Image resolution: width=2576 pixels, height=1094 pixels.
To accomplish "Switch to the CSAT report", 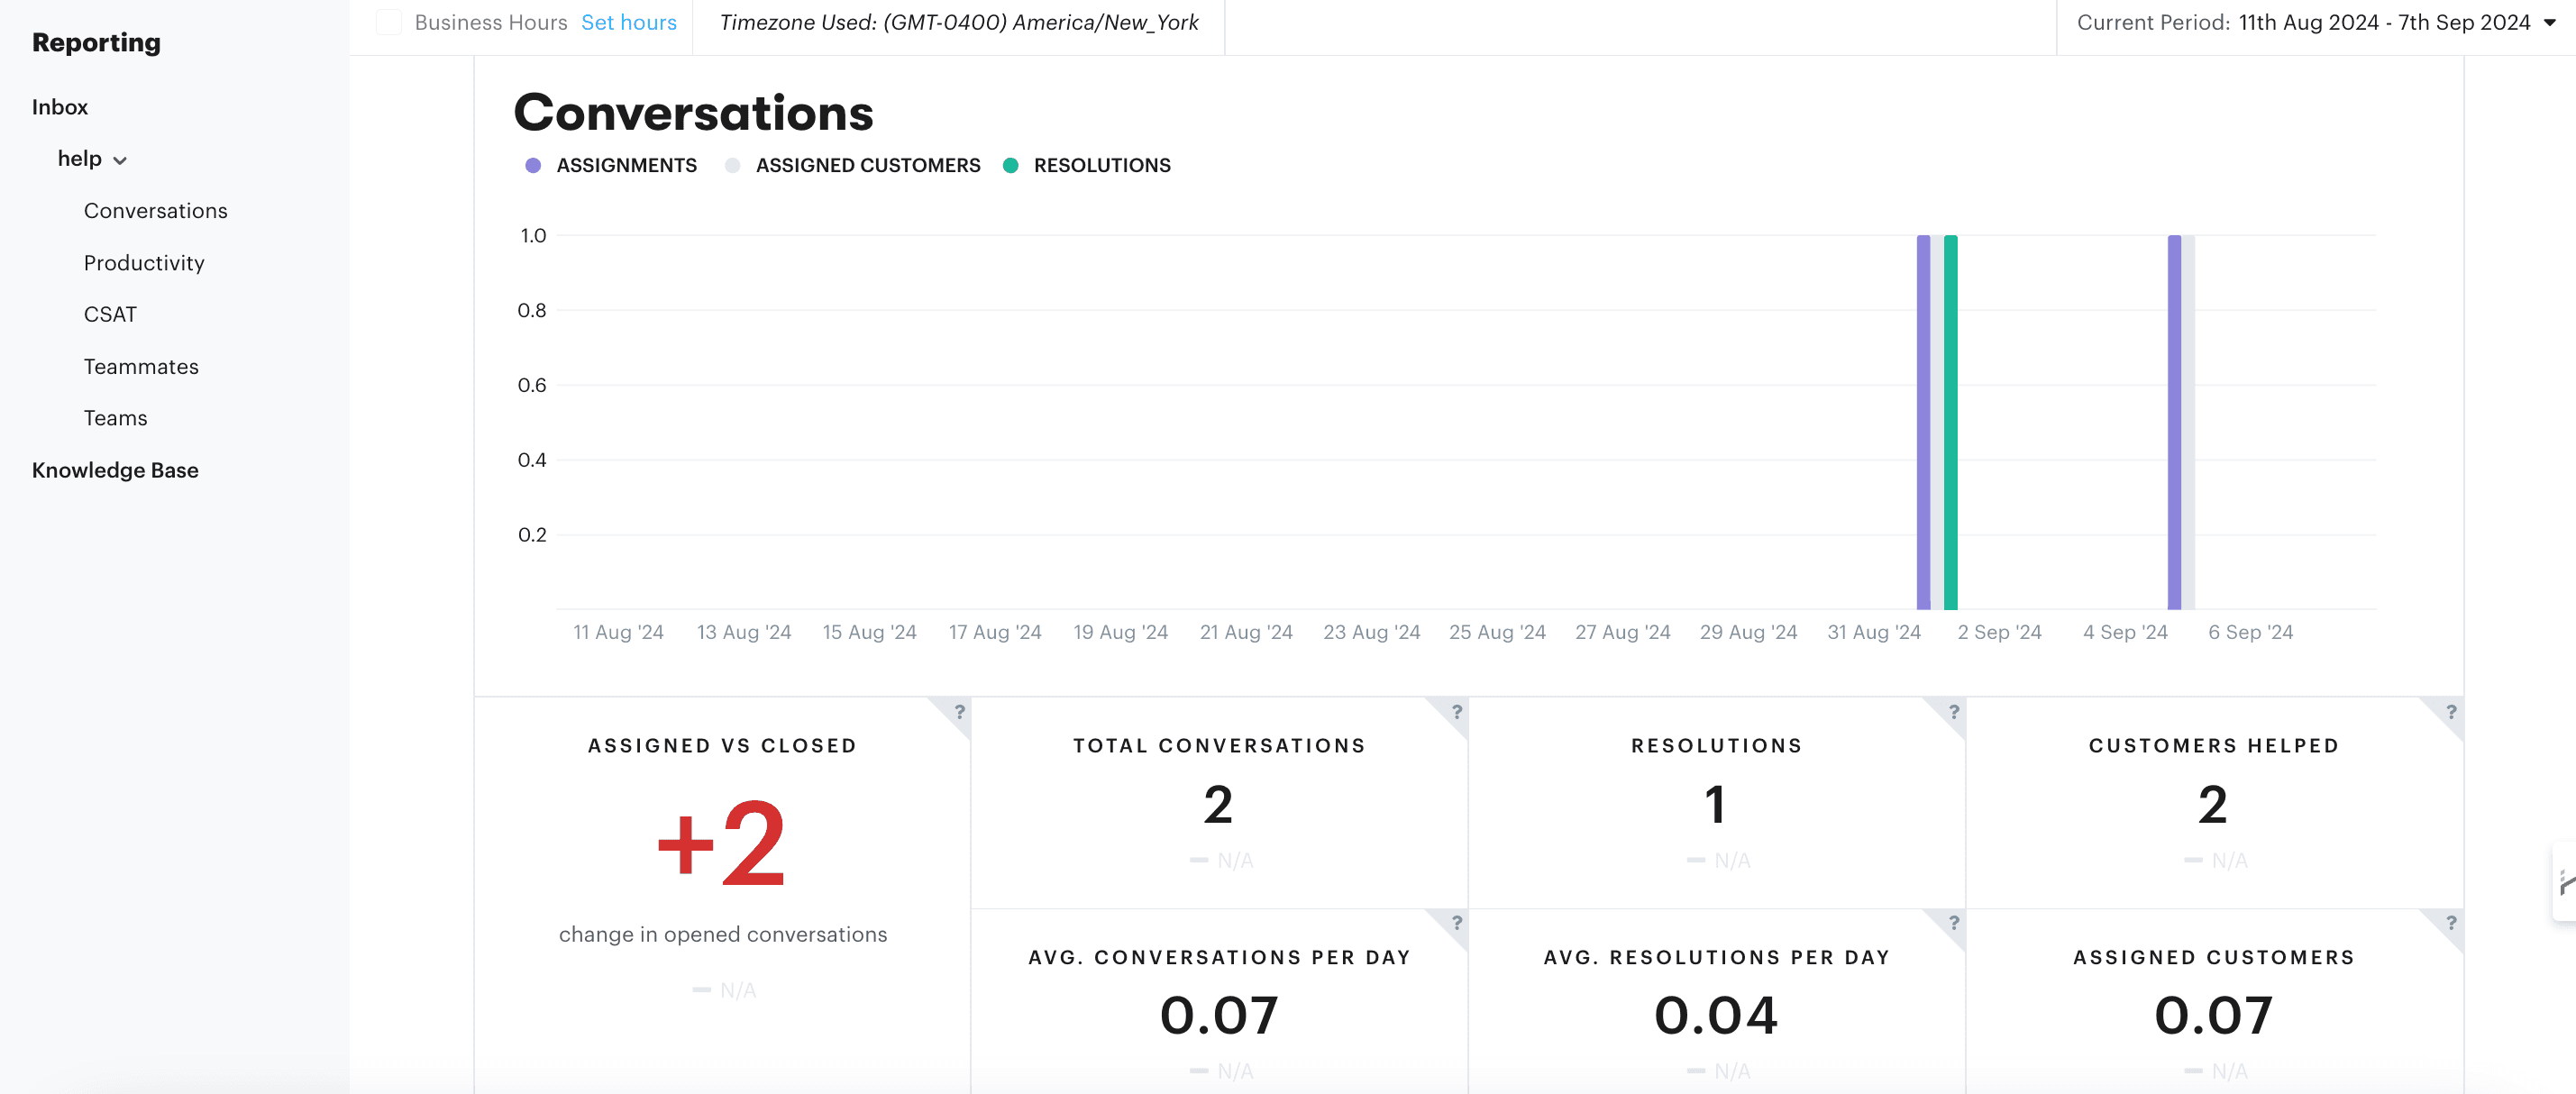I will point(110,314).
